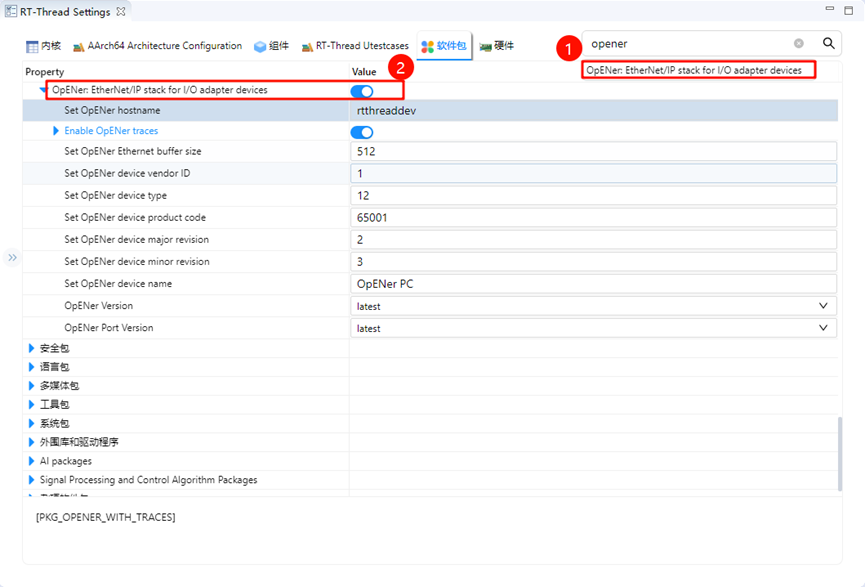This screenshot has height=587, width=865.
Task: Click the Property column header
Action: pos(45,72)
